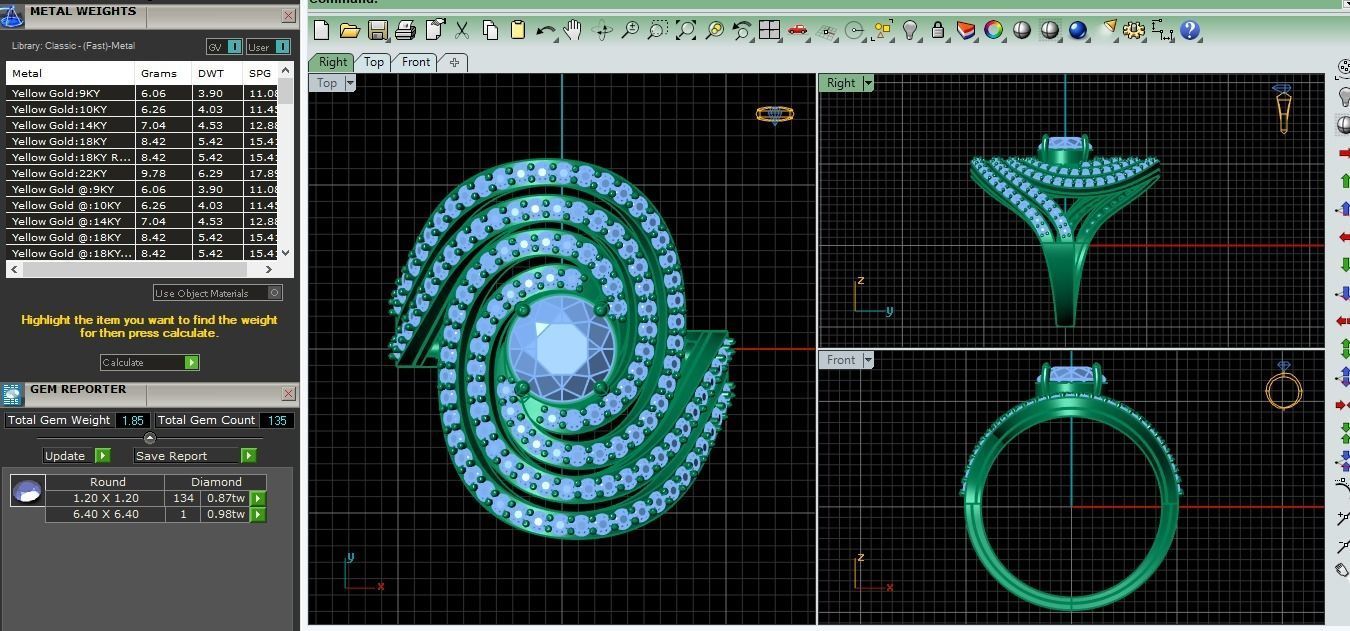Click the metal table horizontal scrollbar
The width and height of the screenshot is (1350, 631).
(x=142, y=269)
